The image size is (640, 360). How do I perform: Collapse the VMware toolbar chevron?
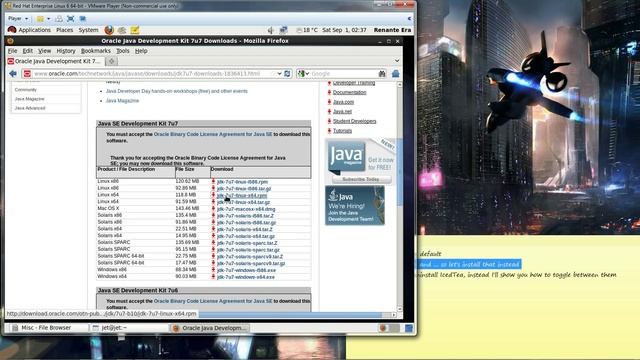409,18
